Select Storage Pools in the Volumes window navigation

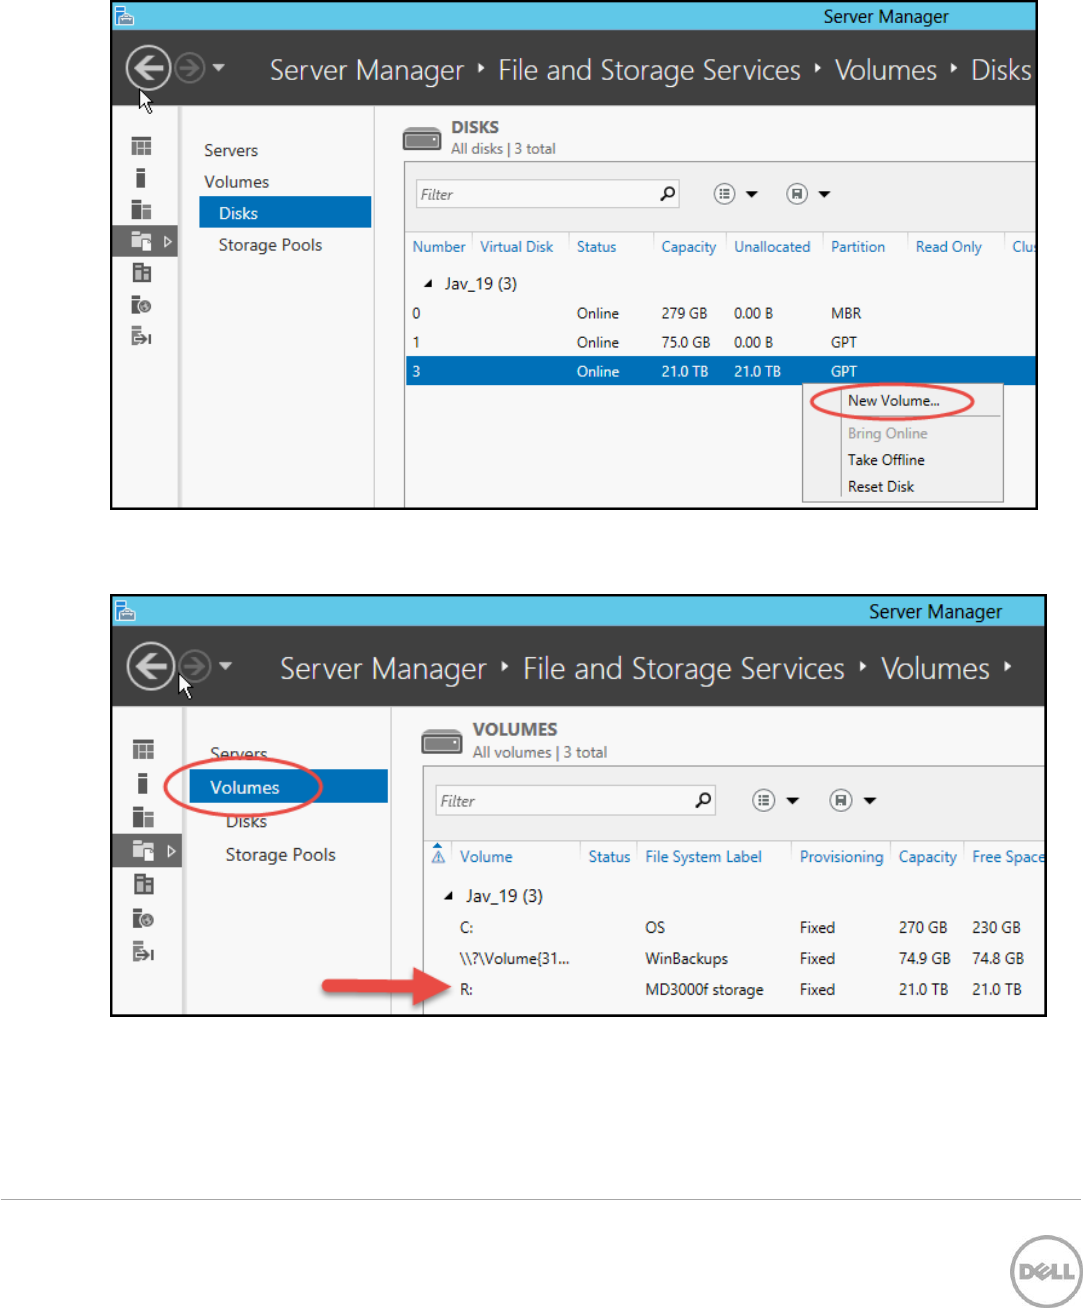[x=280, y=855]
